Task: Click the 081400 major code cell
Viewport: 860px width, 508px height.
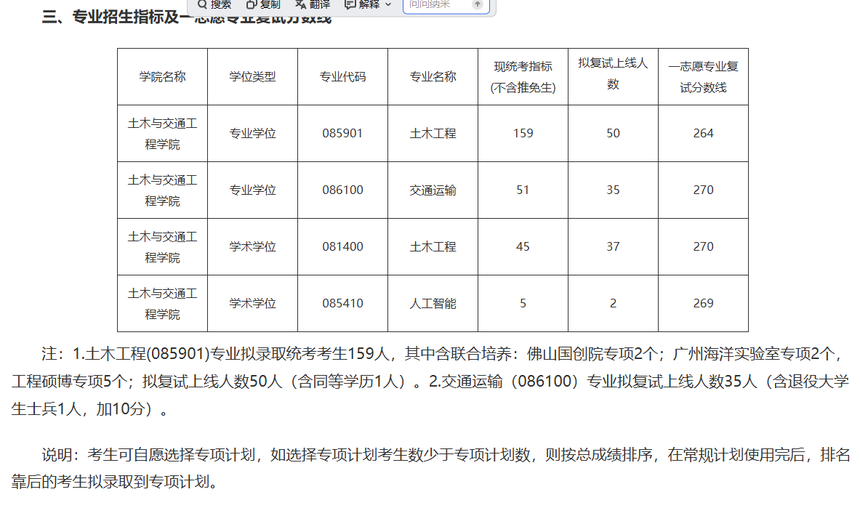Action: (342, 246)
